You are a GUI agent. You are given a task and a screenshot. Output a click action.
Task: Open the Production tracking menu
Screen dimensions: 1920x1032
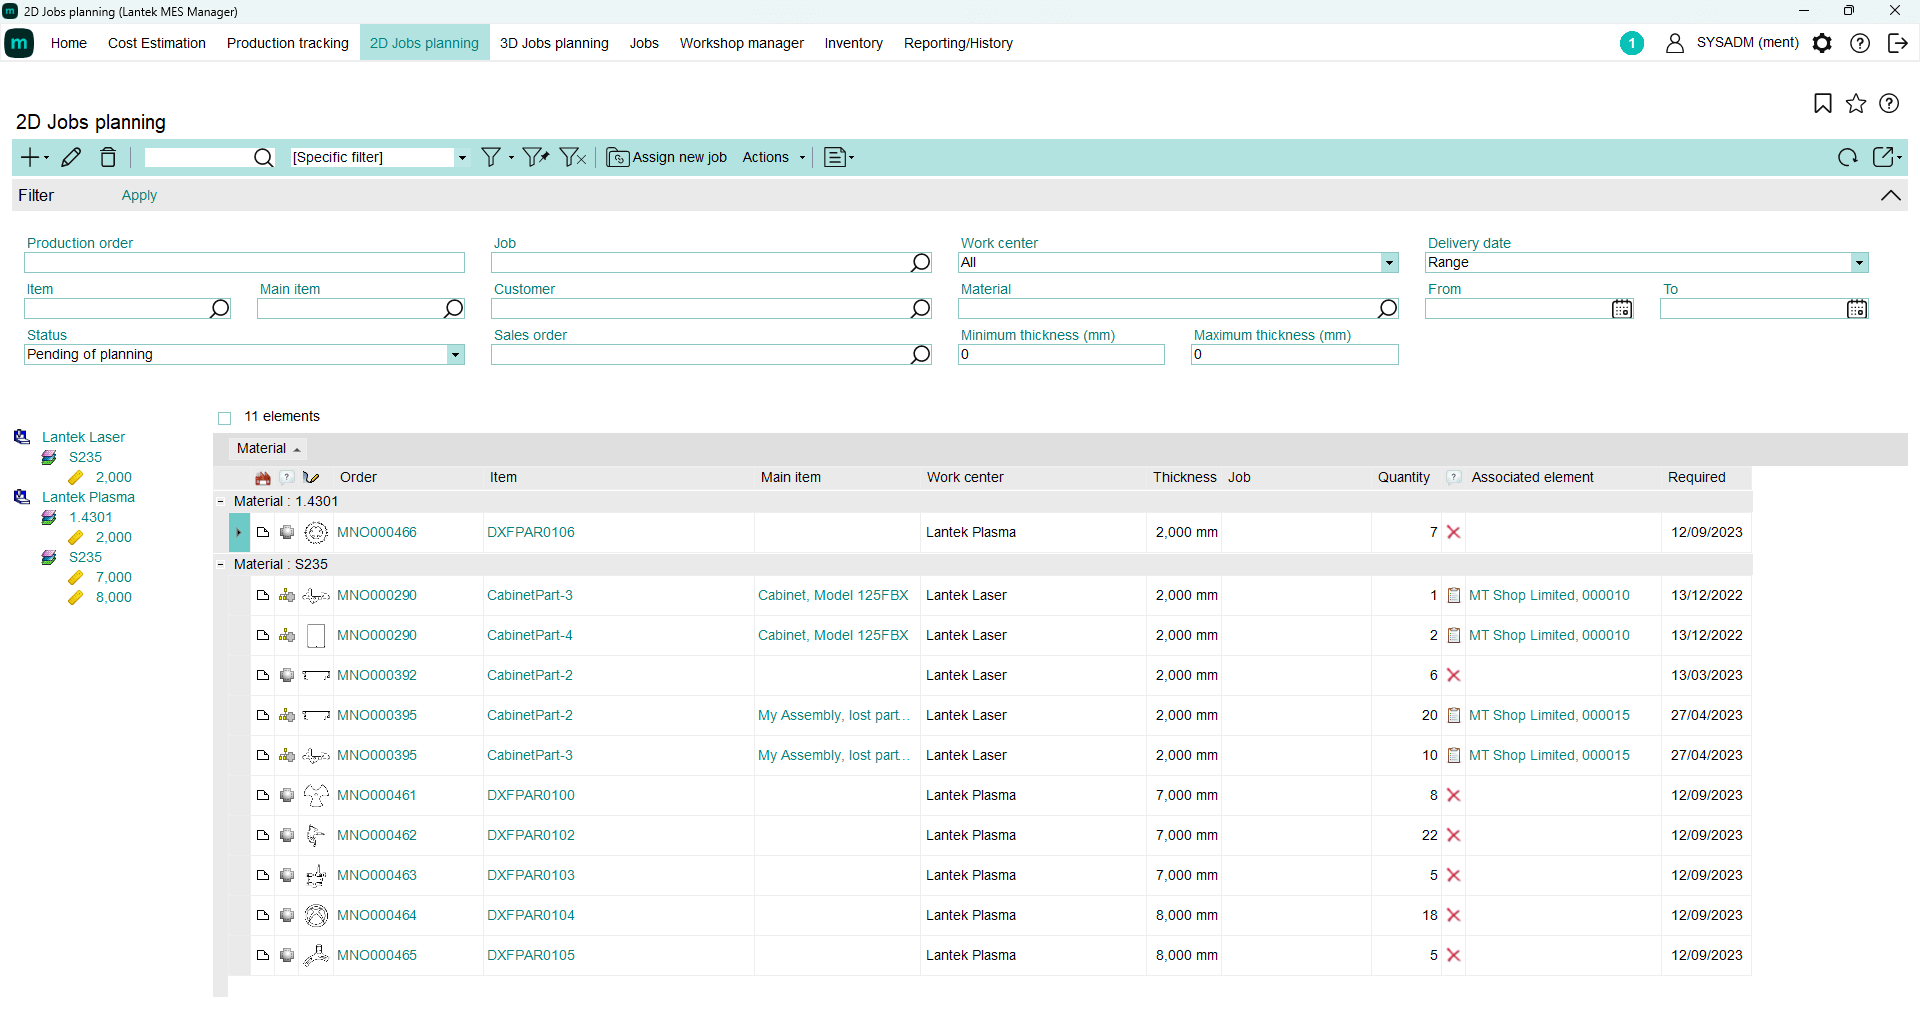tap(287, 43)
